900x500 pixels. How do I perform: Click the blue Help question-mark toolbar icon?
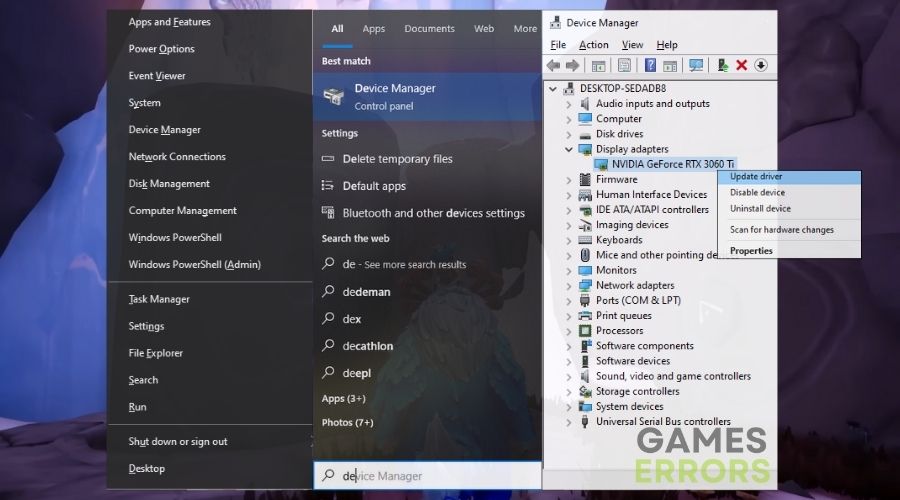tap(650, 65)
